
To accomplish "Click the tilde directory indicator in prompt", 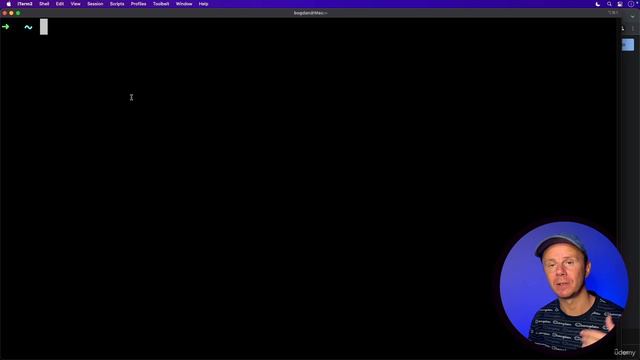I will tap(28, 27).
